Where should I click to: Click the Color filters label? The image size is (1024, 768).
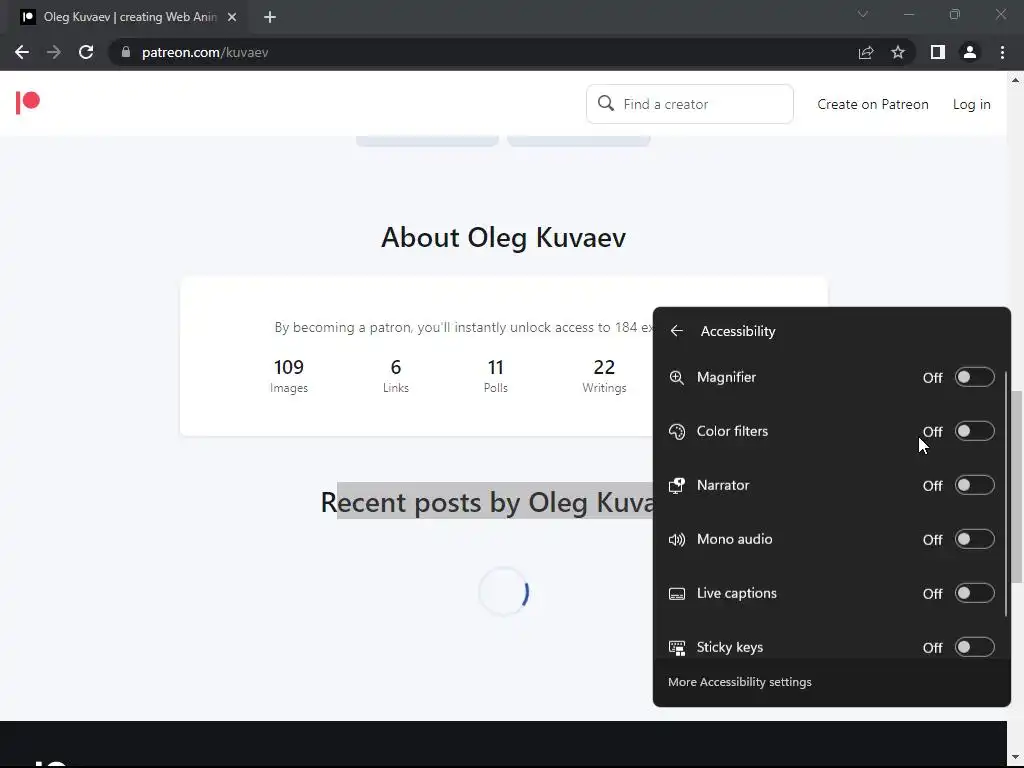pos(732,431)
